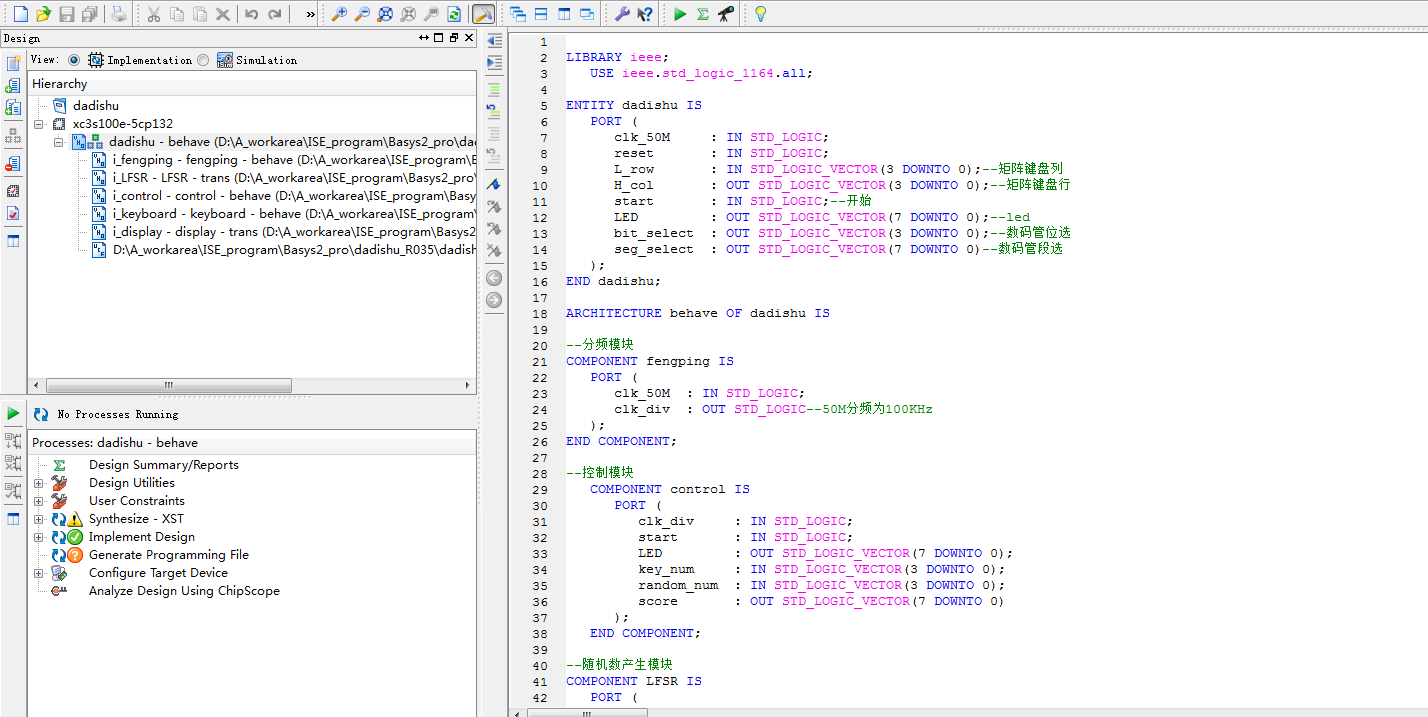The image size is (1428, 717).
Task: Expand the Design Utilities node
Action: [39, 483]
